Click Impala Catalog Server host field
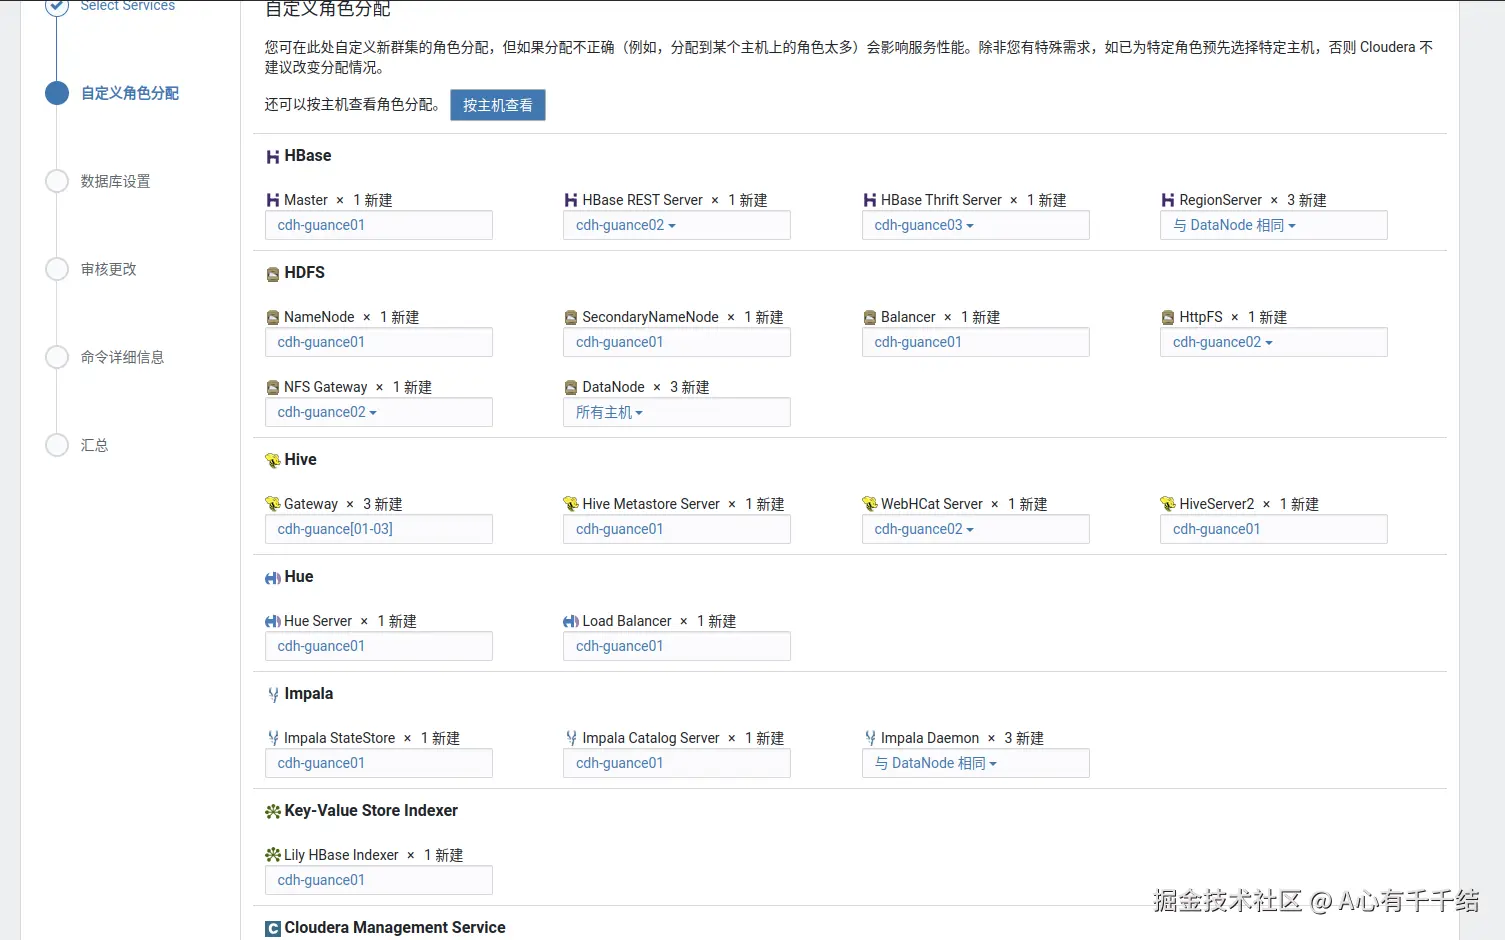The height and width of the screenshot is (940, 1505). [x=677, y=763]
